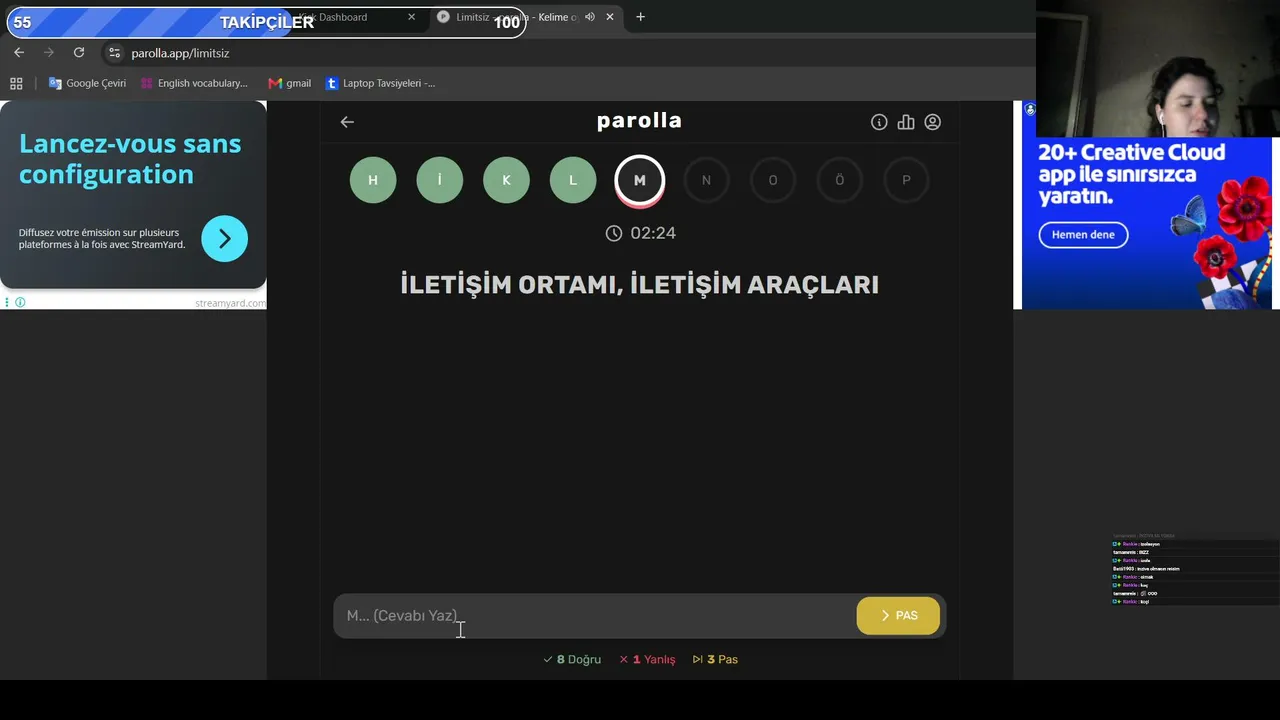Click the parolla logo title

[x=639, y=121]
